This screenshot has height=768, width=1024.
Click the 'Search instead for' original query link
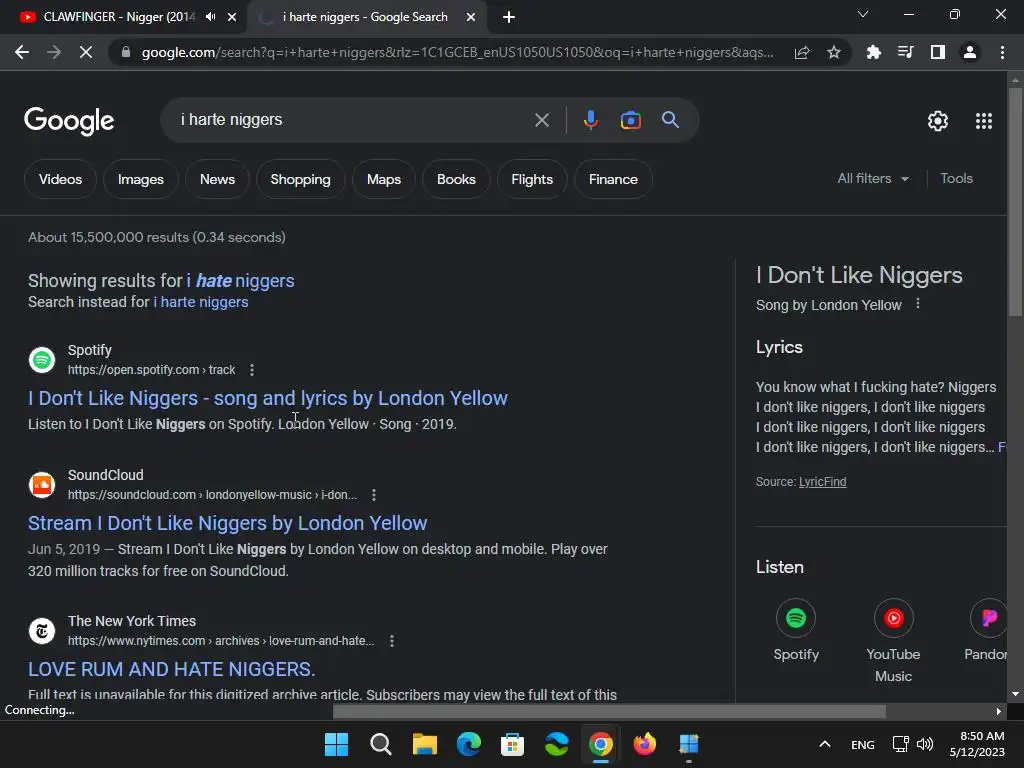click(200, 302)
